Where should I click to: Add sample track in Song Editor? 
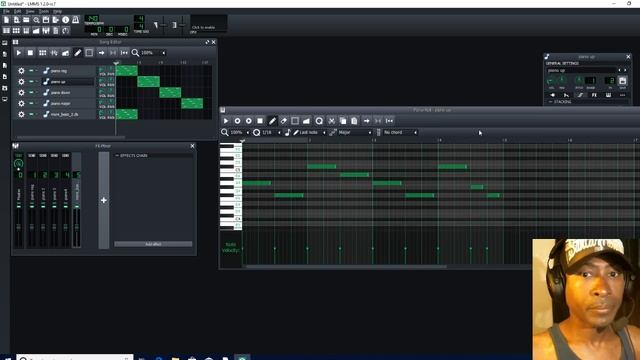(54, 53)
